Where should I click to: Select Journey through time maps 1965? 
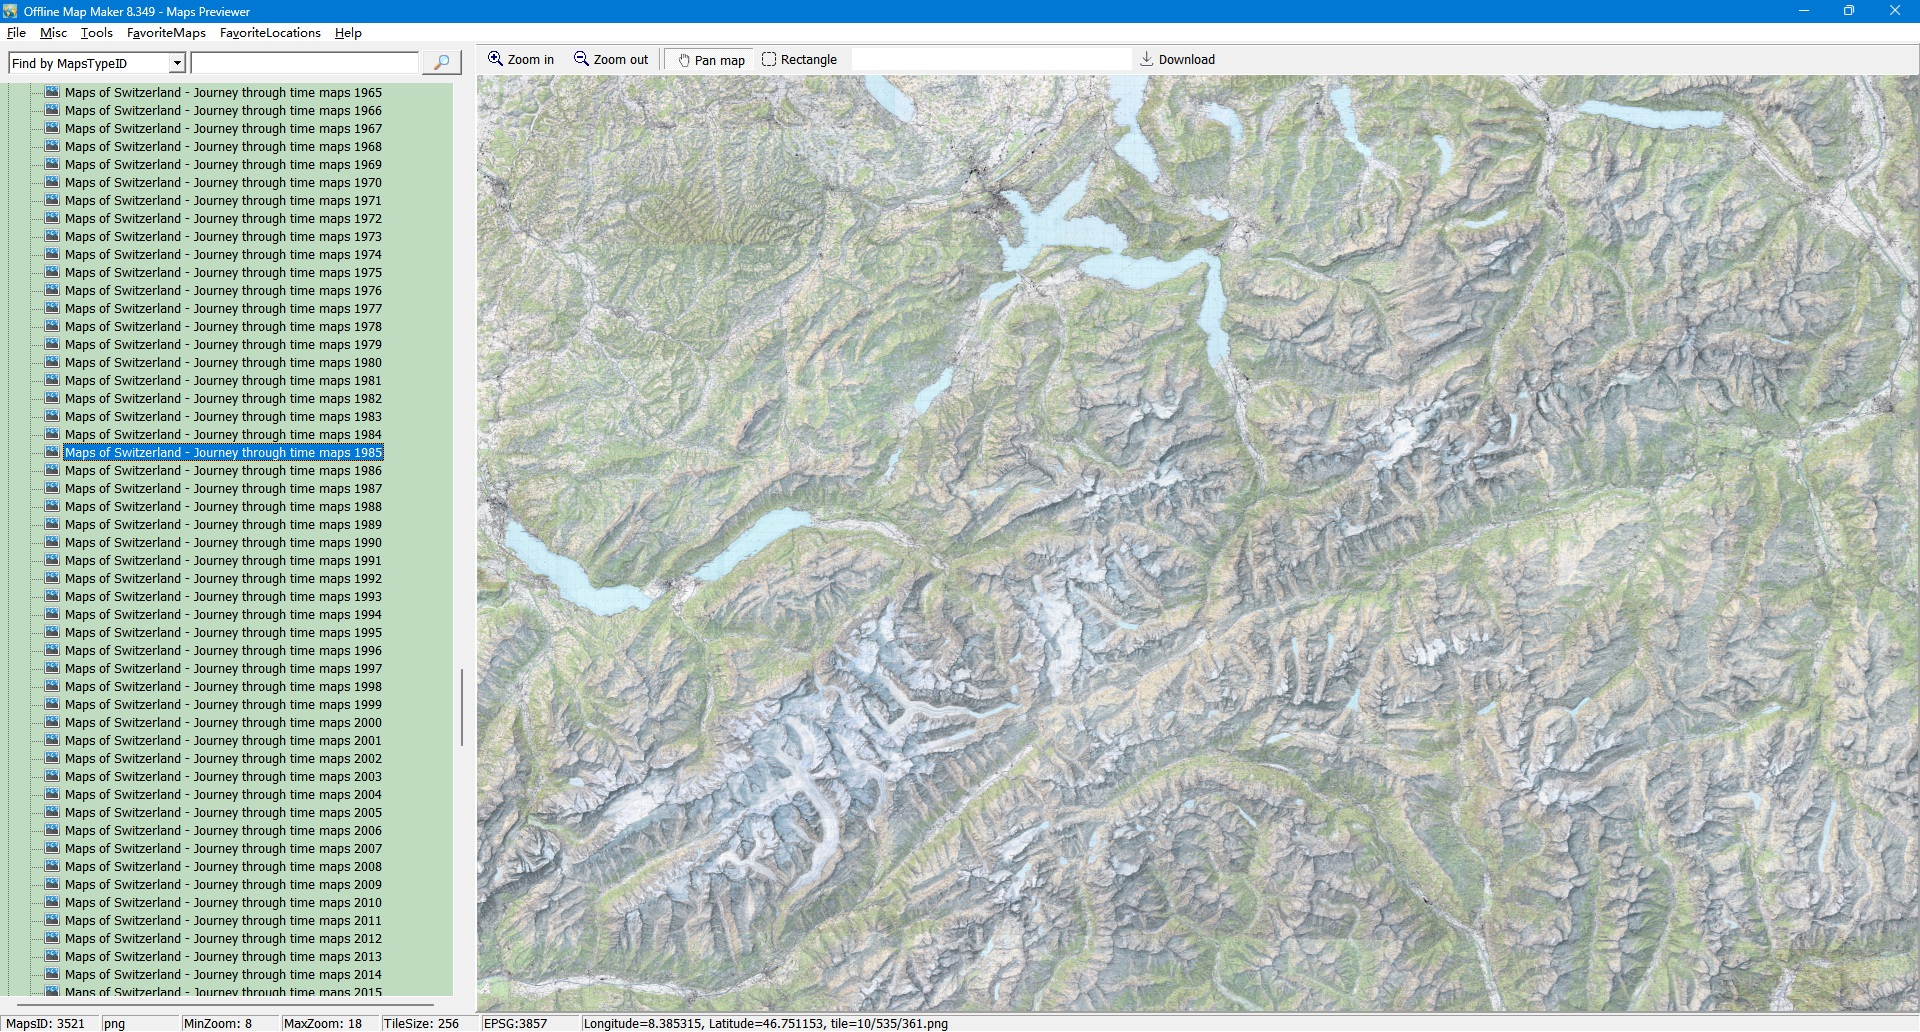coord(223,93)
